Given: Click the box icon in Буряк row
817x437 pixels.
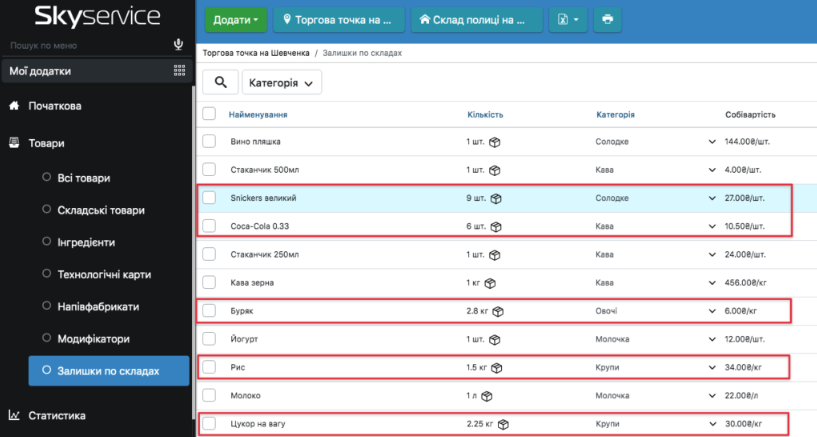Looking at the screenshot, I should pos(499,312).
